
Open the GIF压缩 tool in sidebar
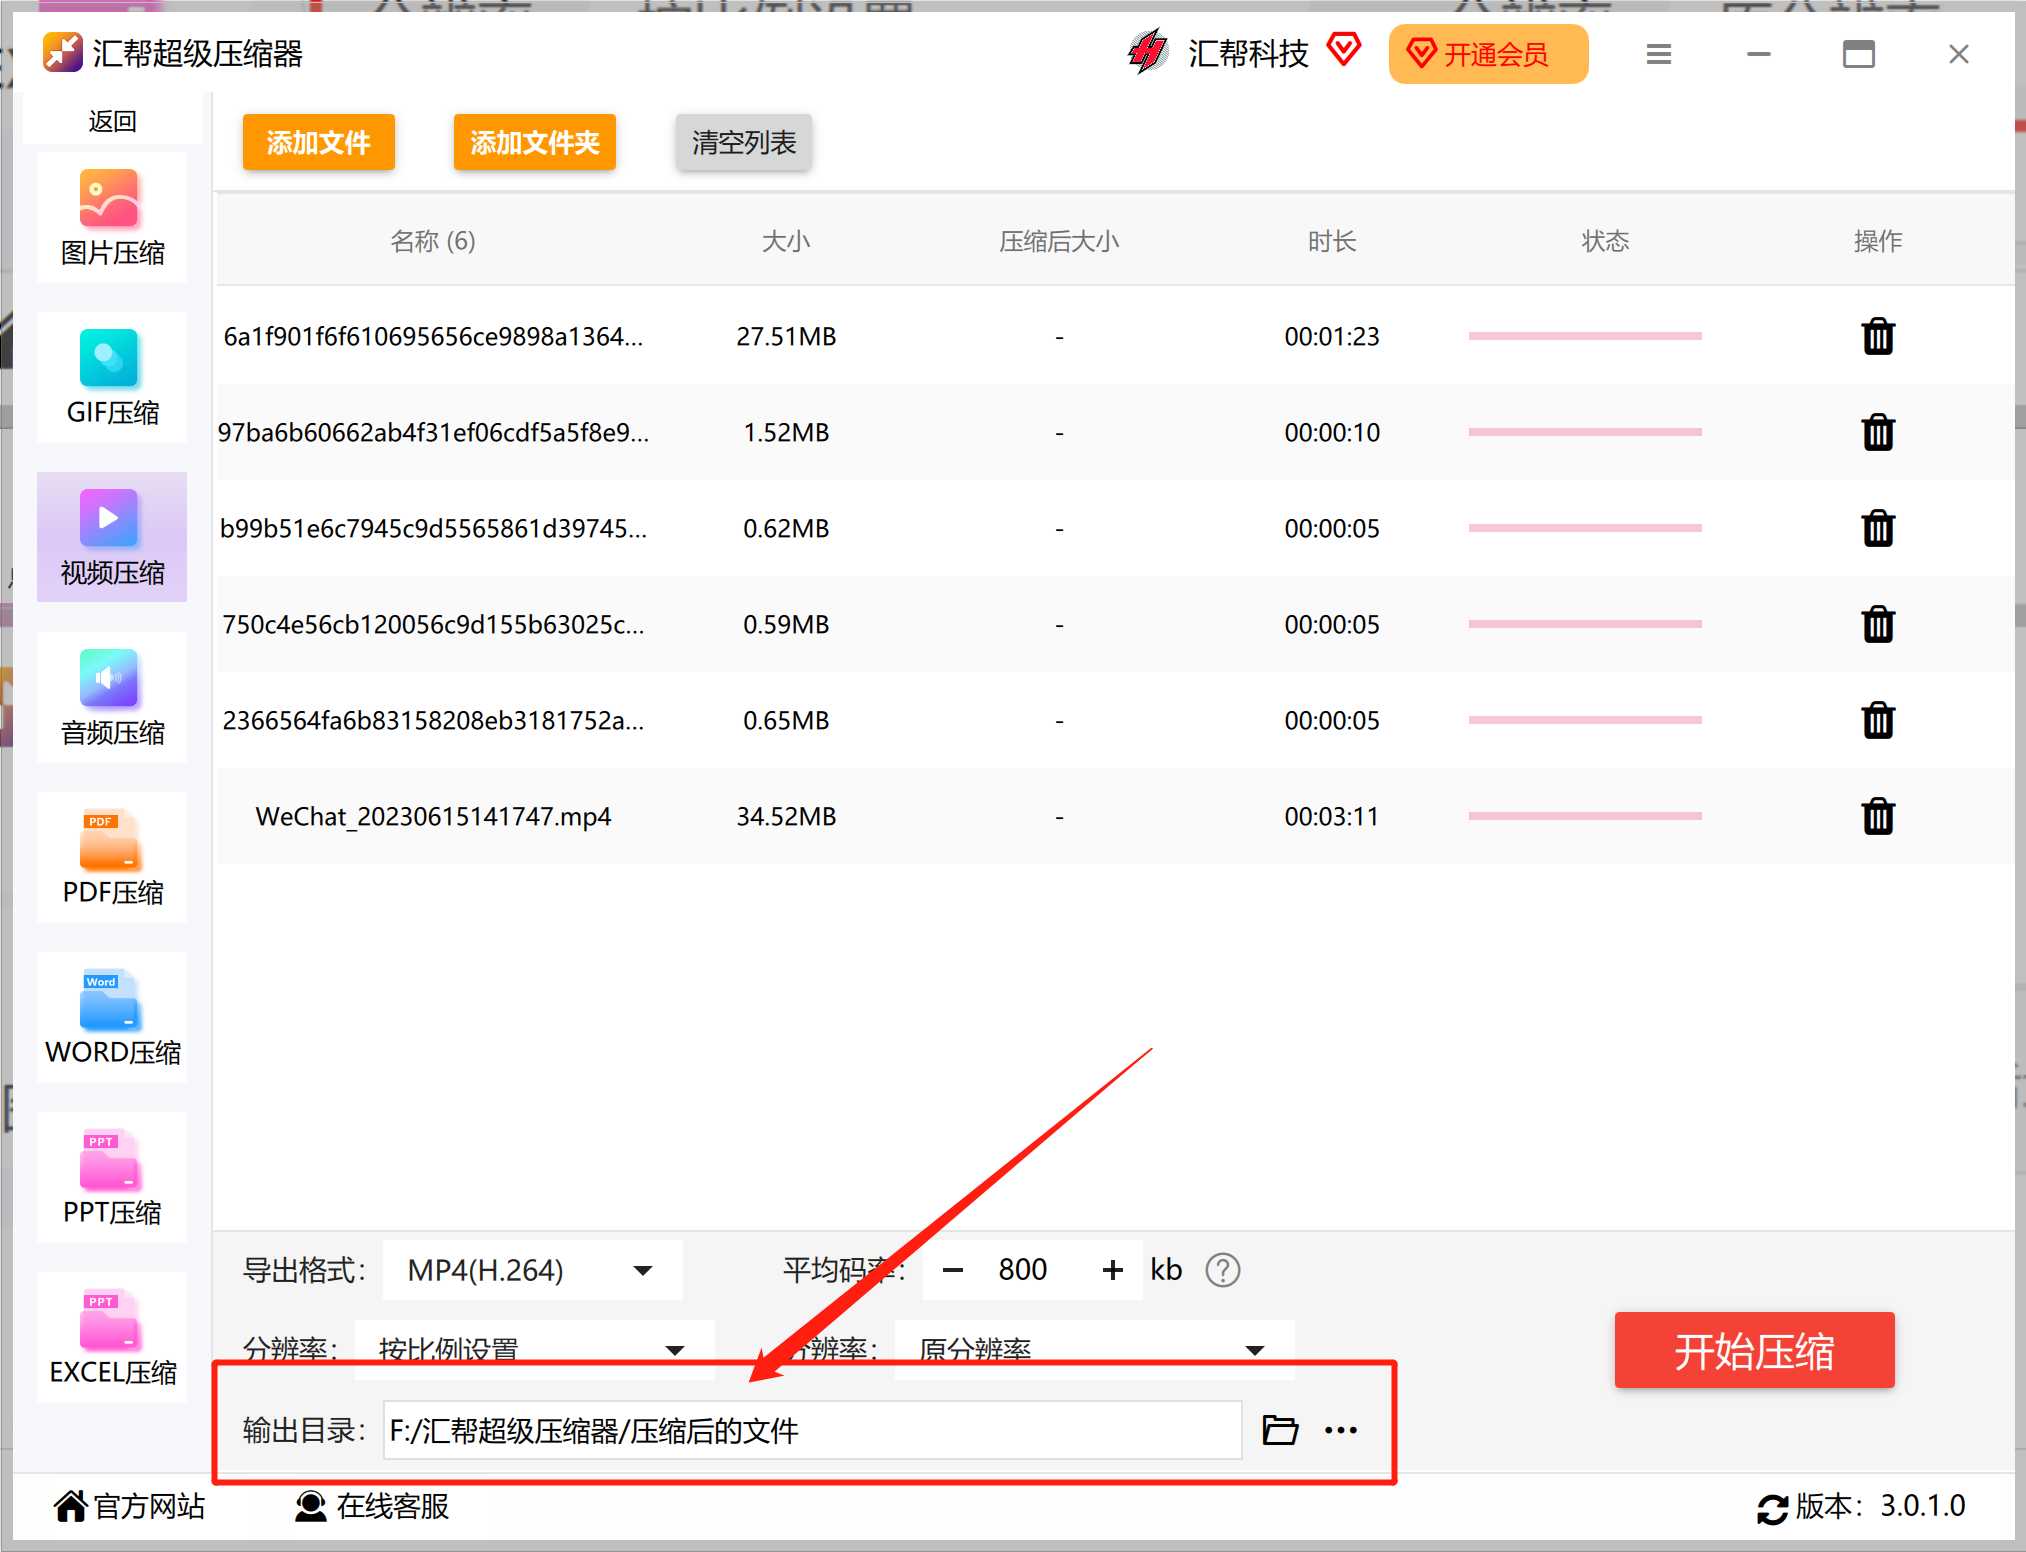112,378
